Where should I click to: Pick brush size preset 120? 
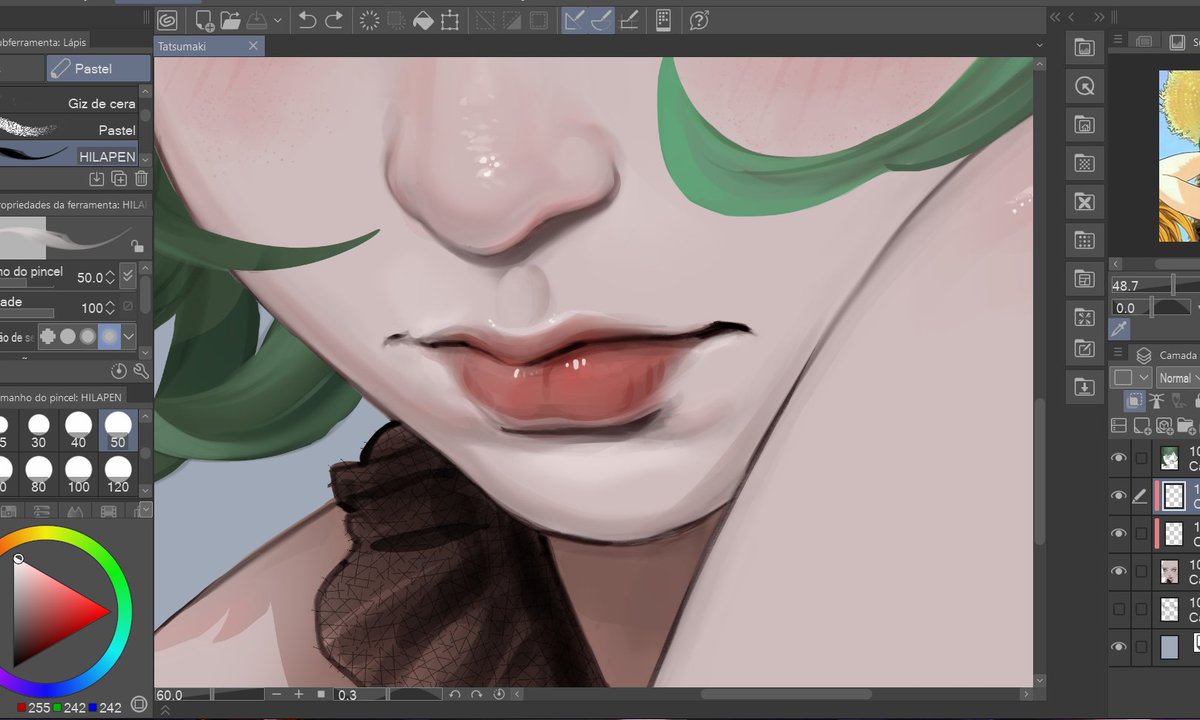(118, 474)
